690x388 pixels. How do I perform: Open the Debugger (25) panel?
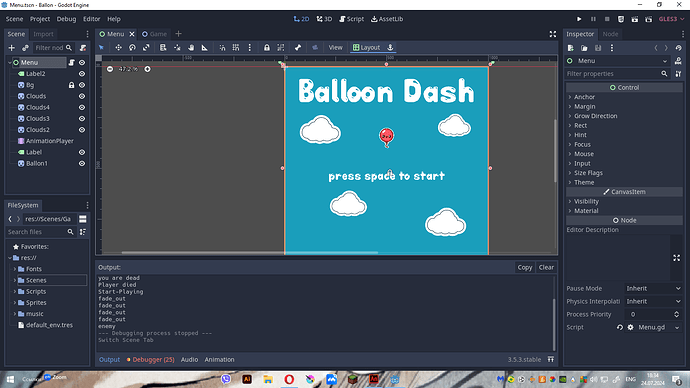point(150,359)
